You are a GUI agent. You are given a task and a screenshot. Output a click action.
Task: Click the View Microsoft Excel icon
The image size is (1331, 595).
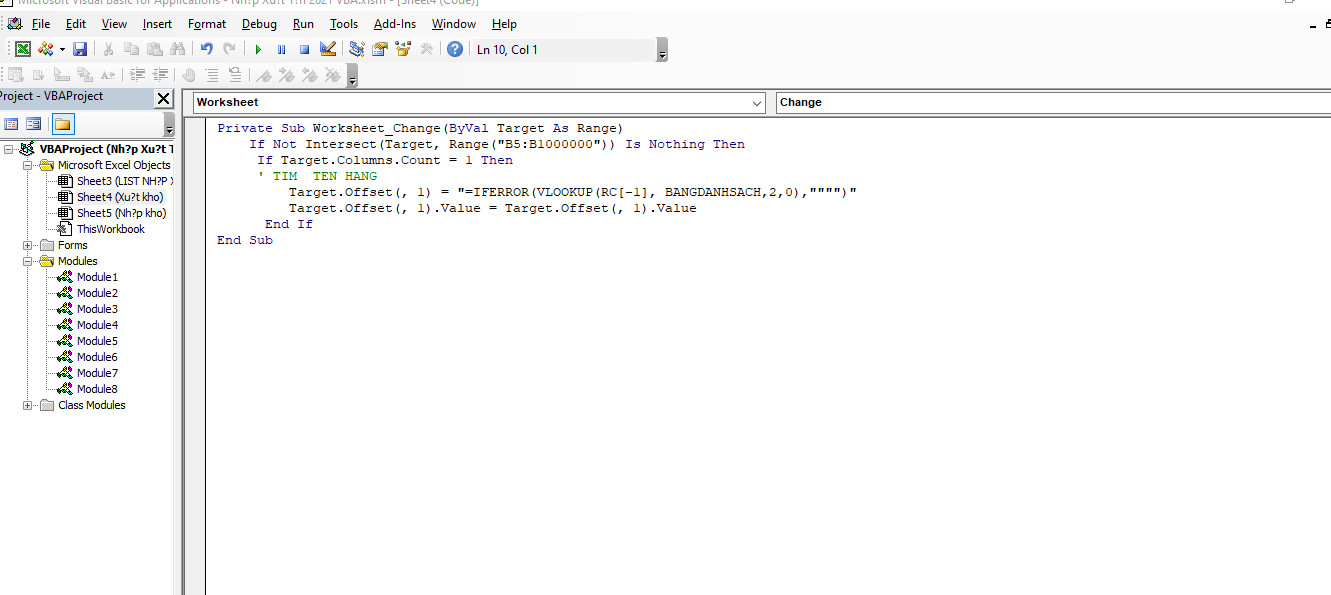[22, 49]
